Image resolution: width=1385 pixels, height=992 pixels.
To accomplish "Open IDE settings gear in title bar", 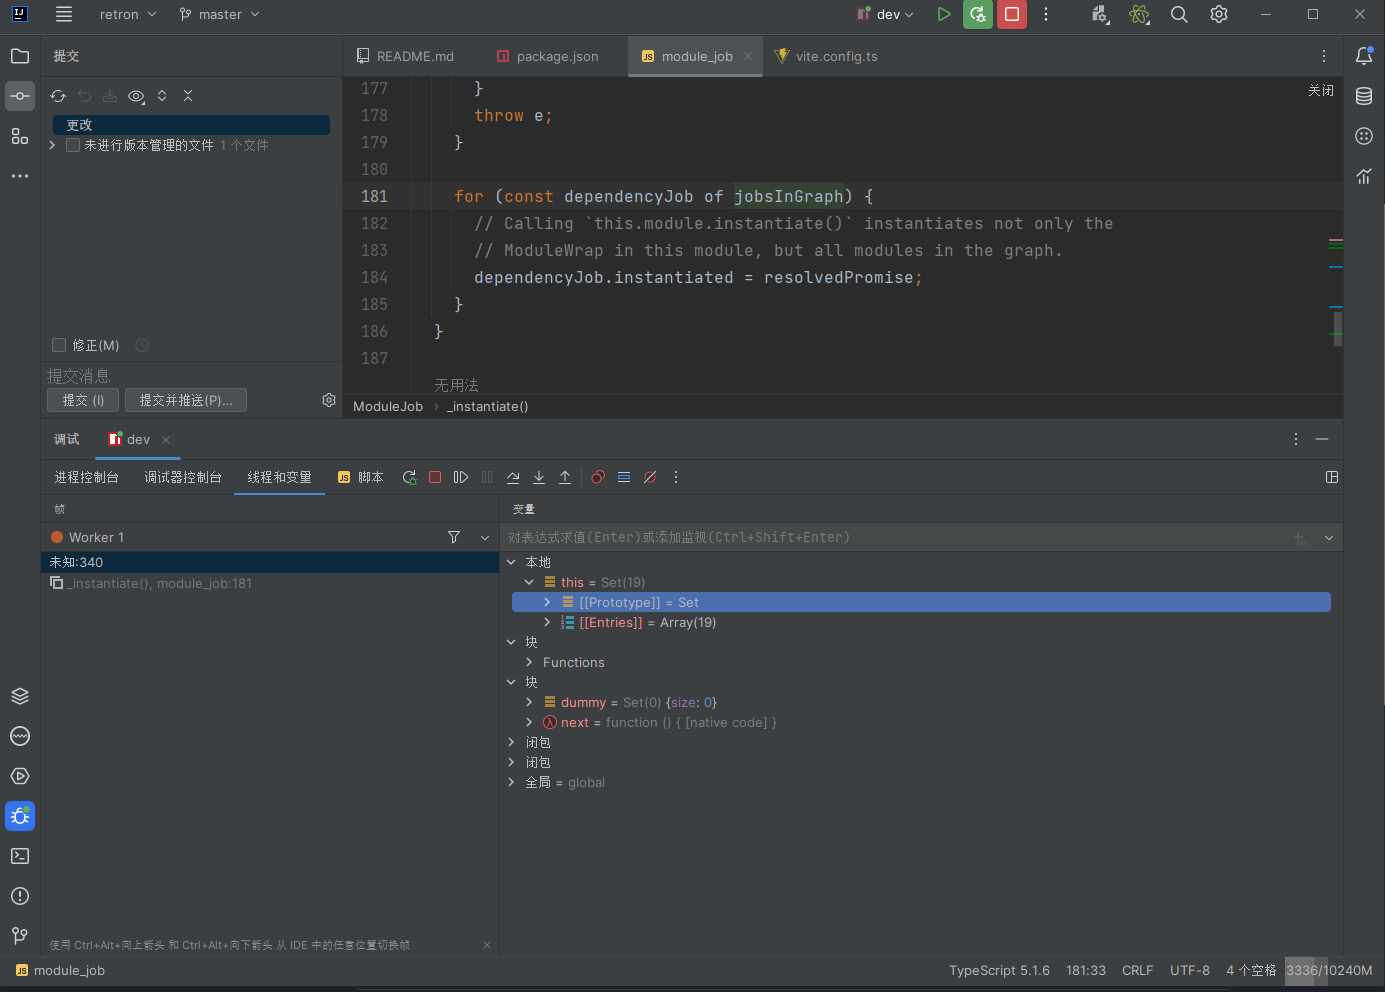I will tap(1219, 14).
